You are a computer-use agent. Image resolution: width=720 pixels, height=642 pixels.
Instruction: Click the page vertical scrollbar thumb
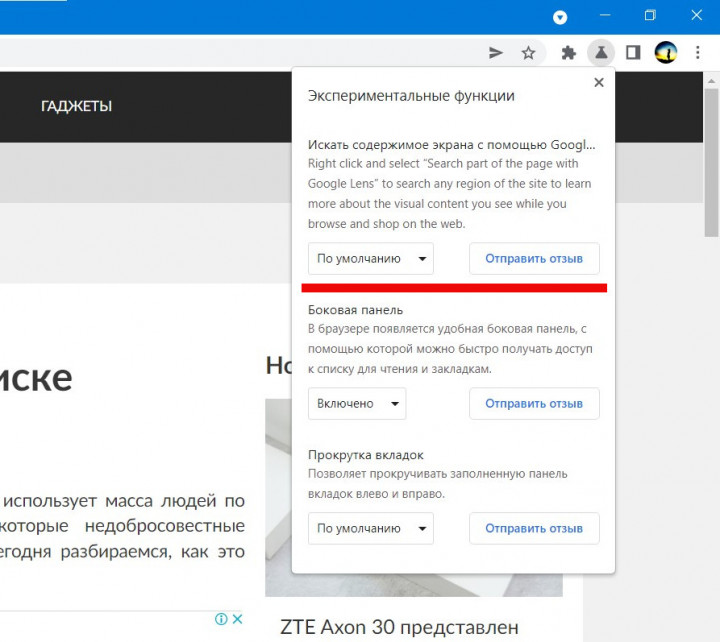click(x=711, y=163)
